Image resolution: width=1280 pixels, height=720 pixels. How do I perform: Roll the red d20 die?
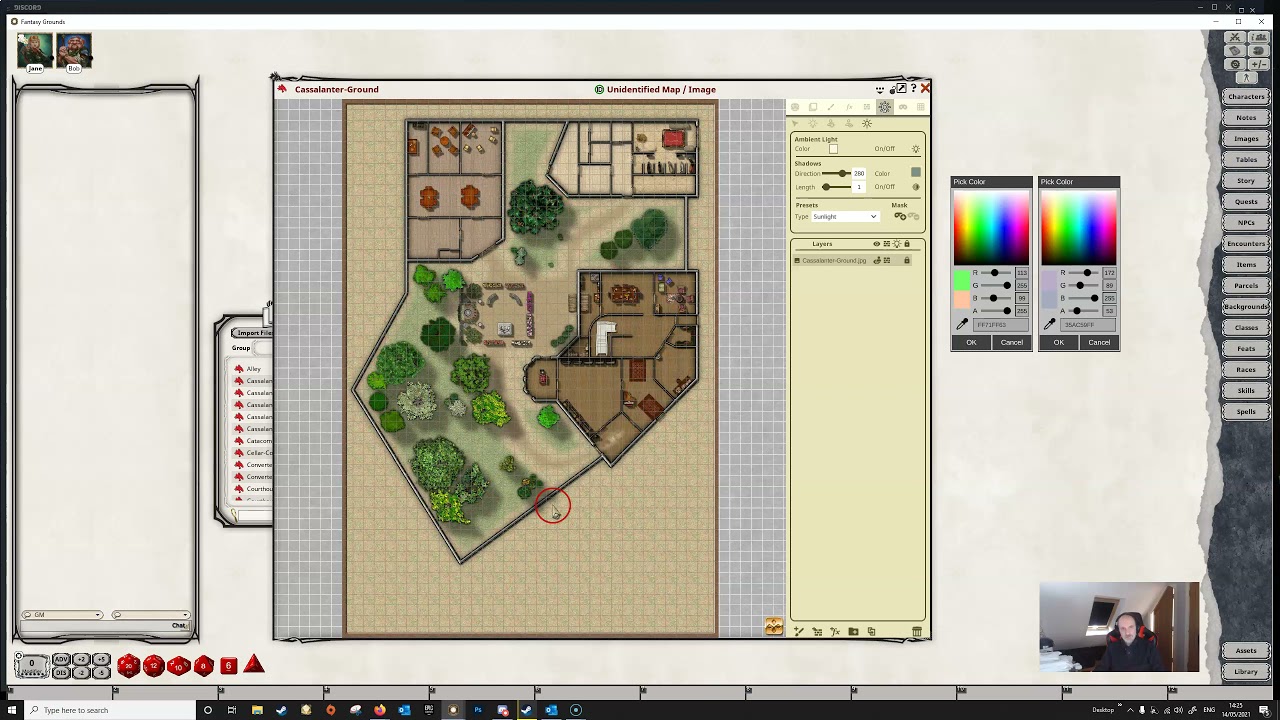pyautogui.click(x=129, y=666)
